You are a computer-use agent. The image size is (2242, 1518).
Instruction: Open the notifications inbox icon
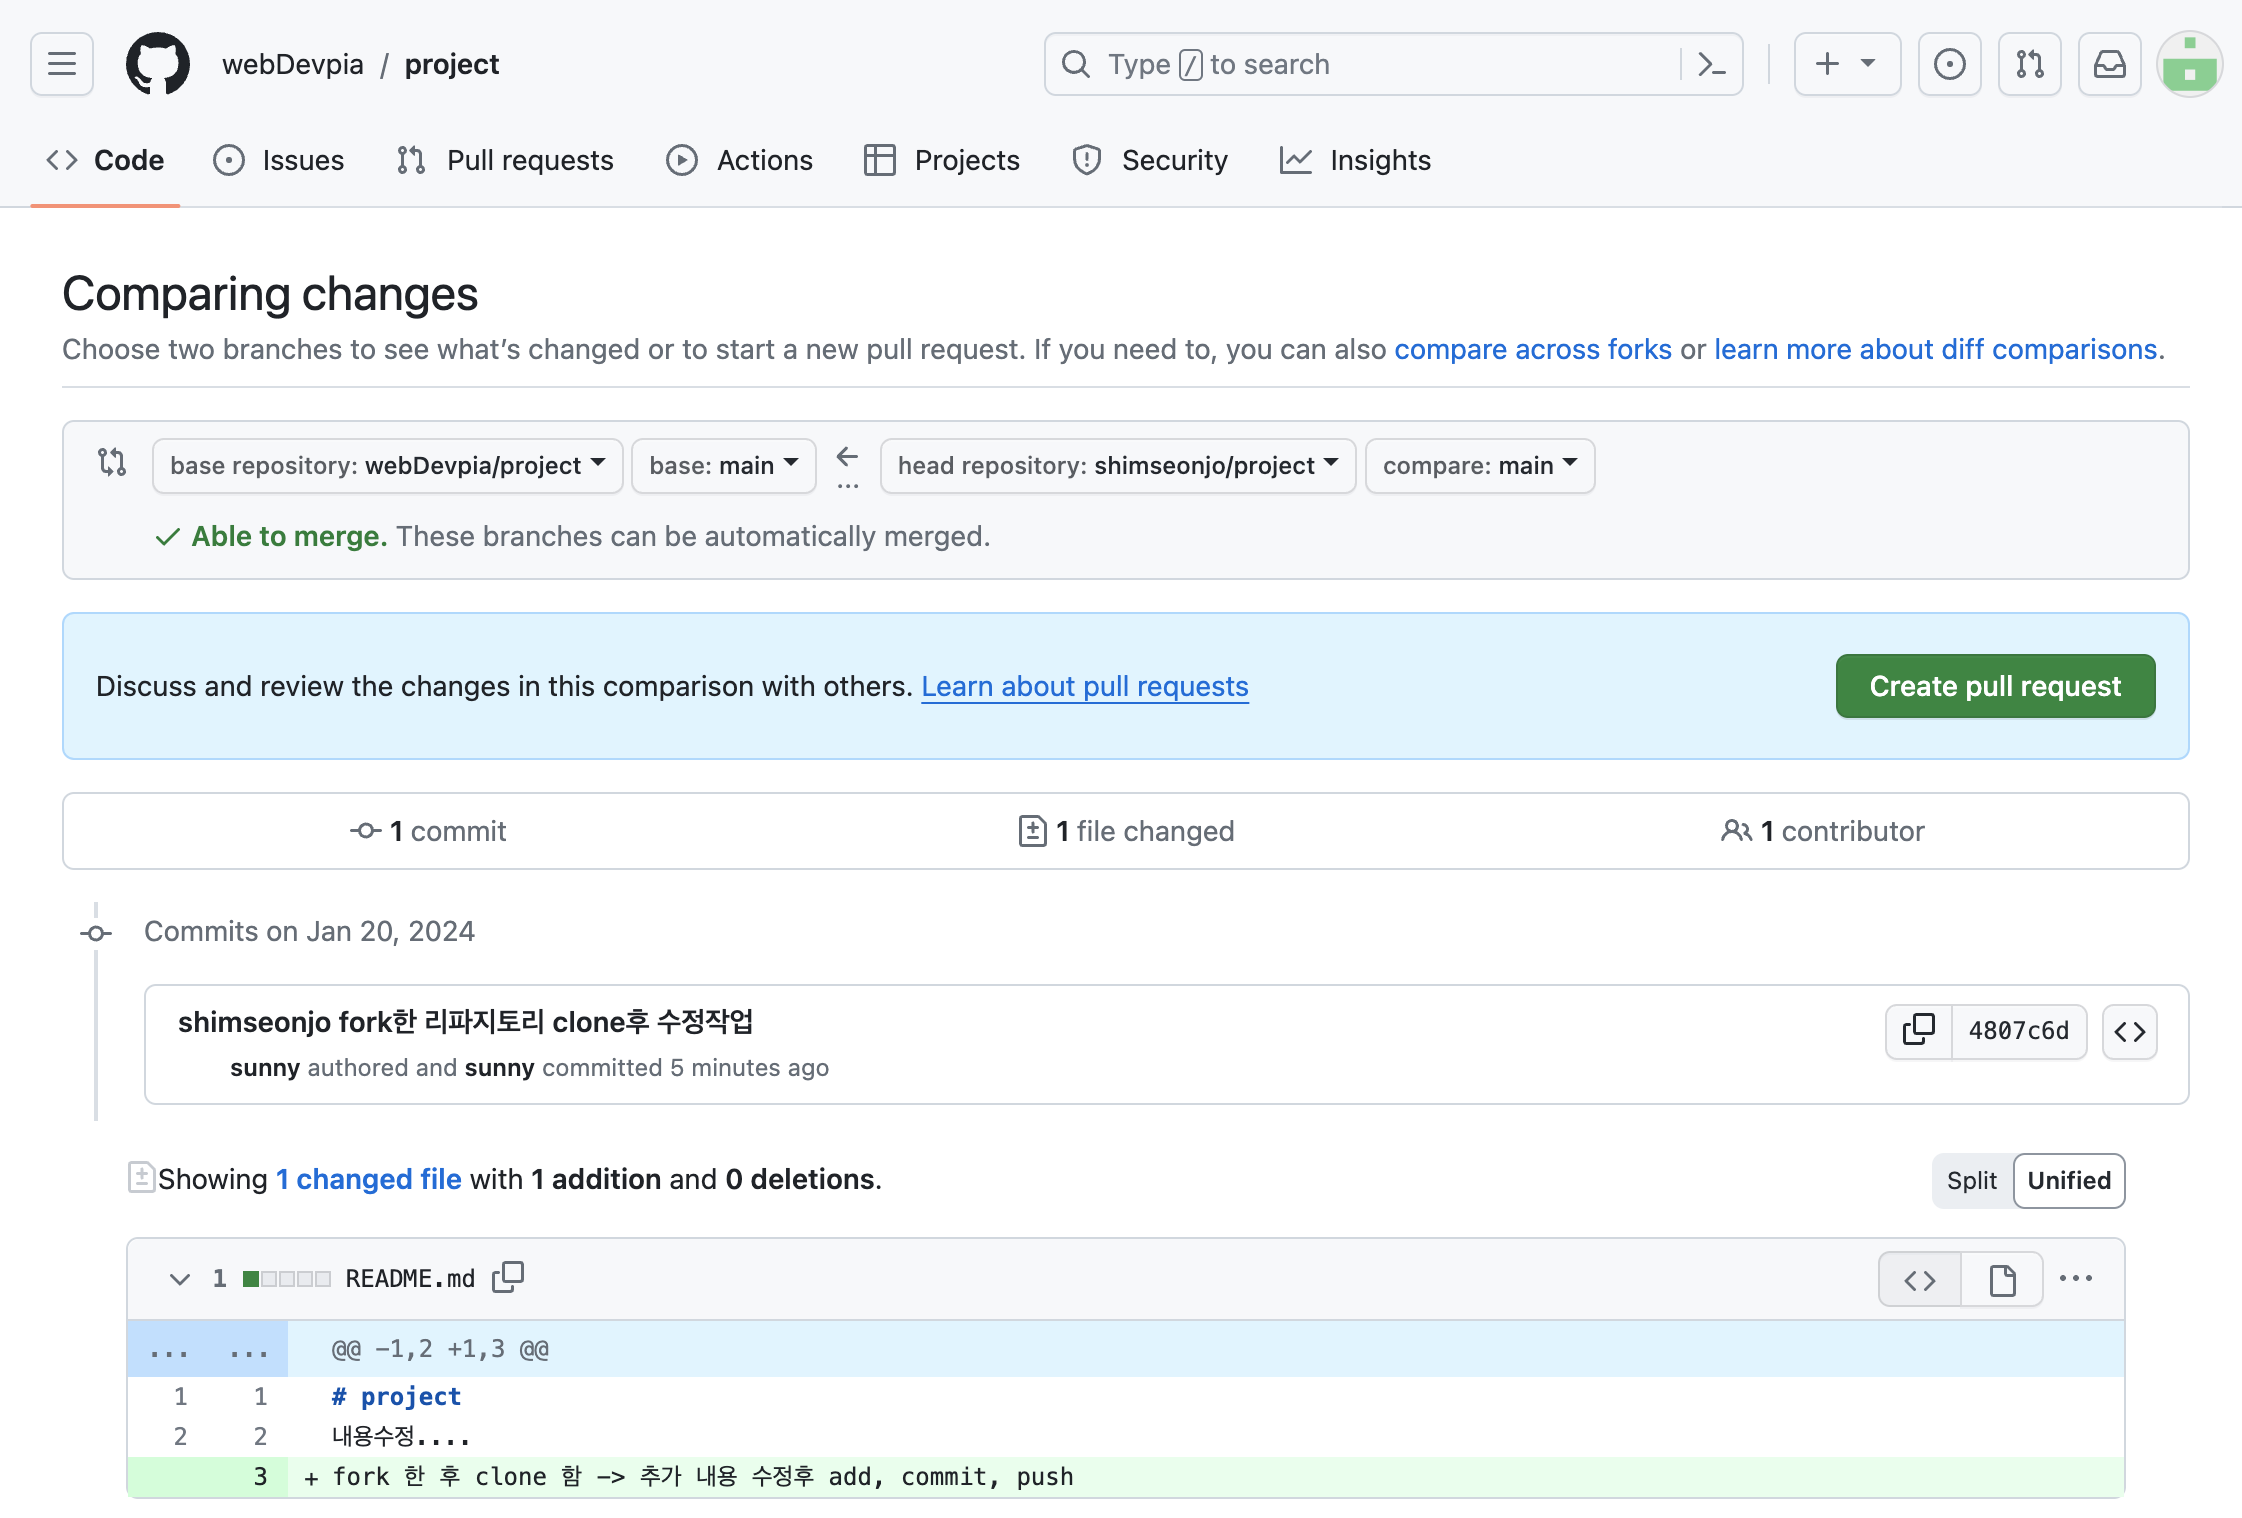coord(2109,64)
